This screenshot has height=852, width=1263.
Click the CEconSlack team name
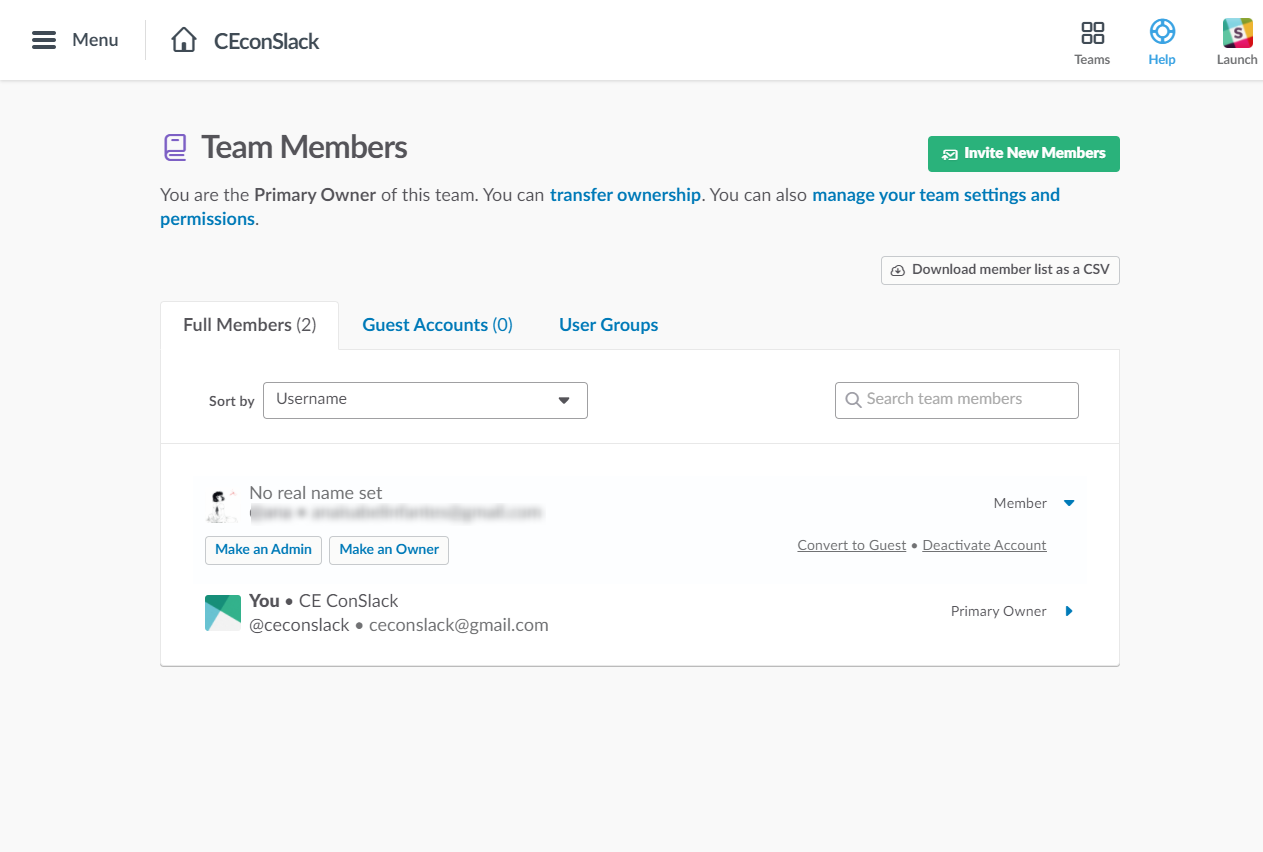click(x=267, y=41)
